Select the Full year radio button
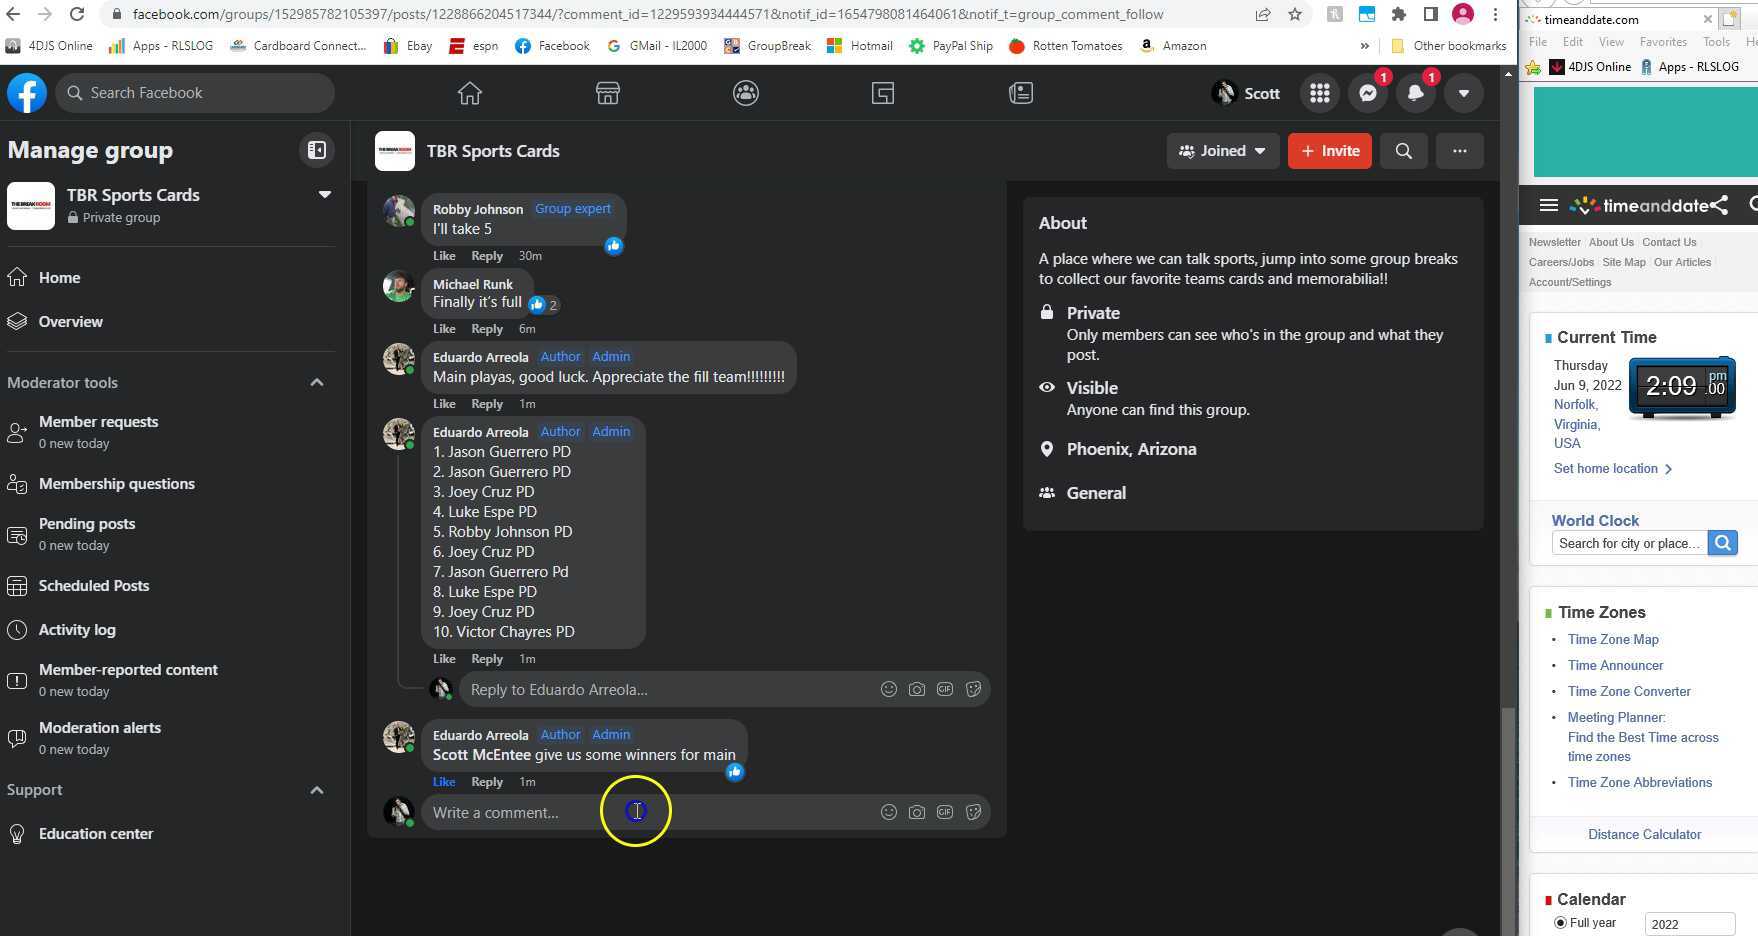 (1560, 922)
